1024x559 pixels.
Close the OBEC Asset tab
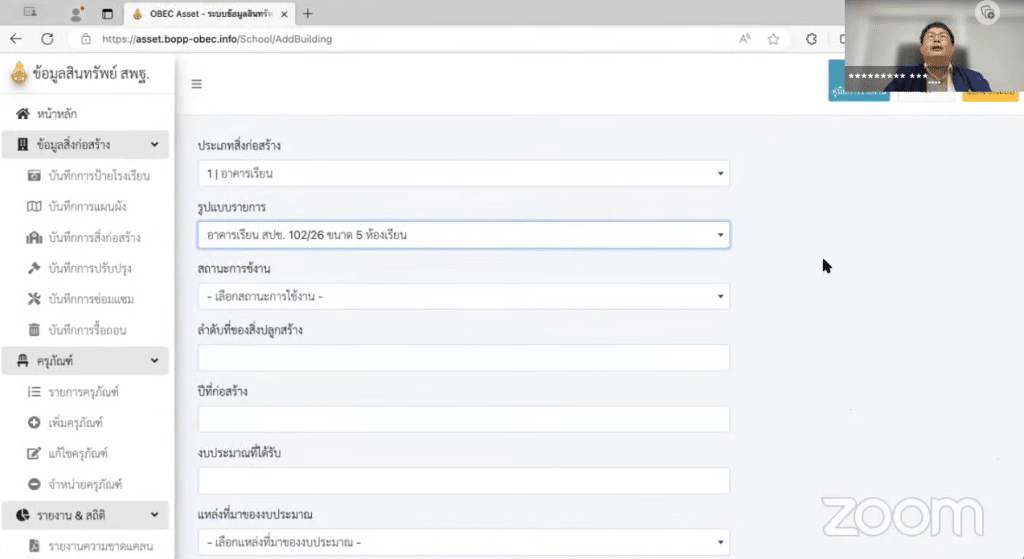coord(284,14)
